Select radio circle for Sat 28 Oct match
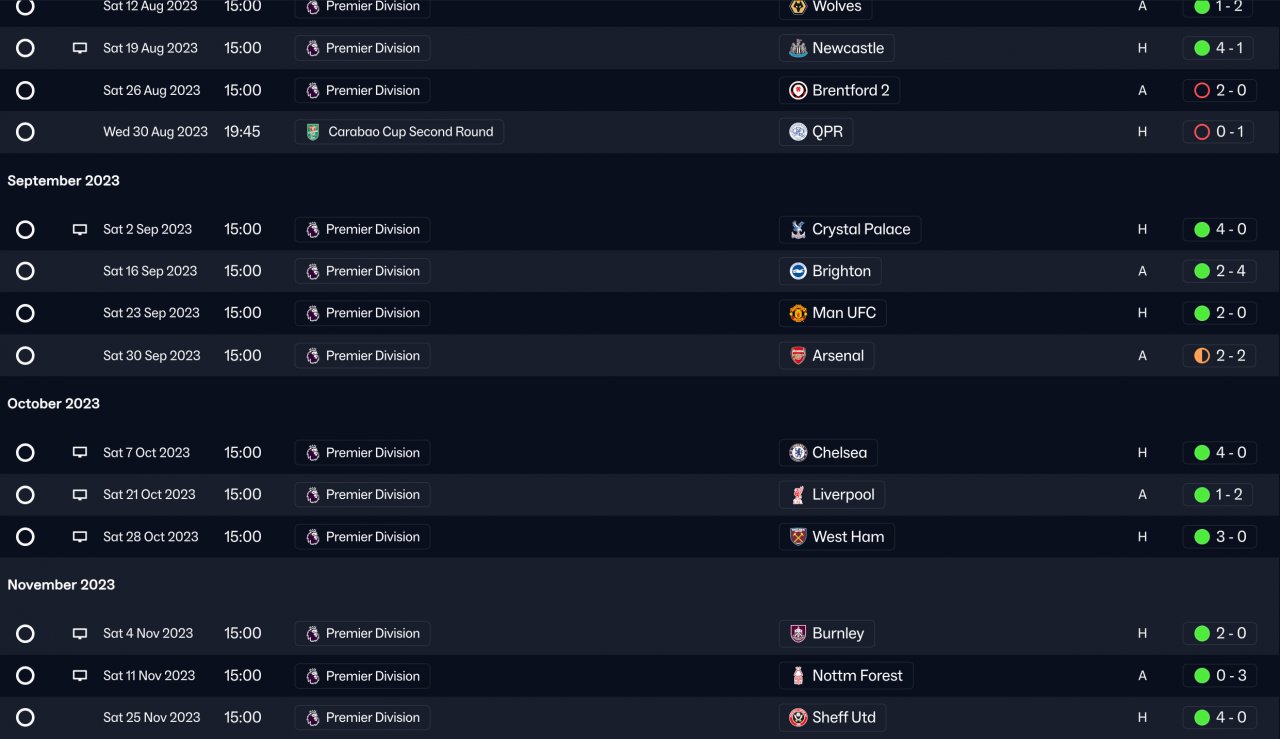 25,537
